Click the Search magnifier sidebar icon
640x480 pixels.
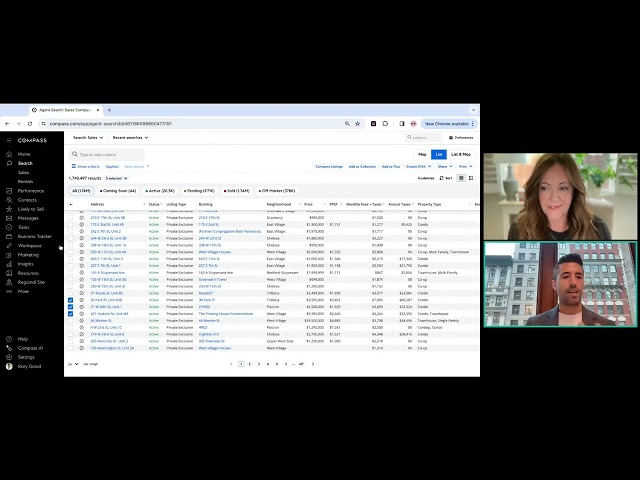coord(9,163)
